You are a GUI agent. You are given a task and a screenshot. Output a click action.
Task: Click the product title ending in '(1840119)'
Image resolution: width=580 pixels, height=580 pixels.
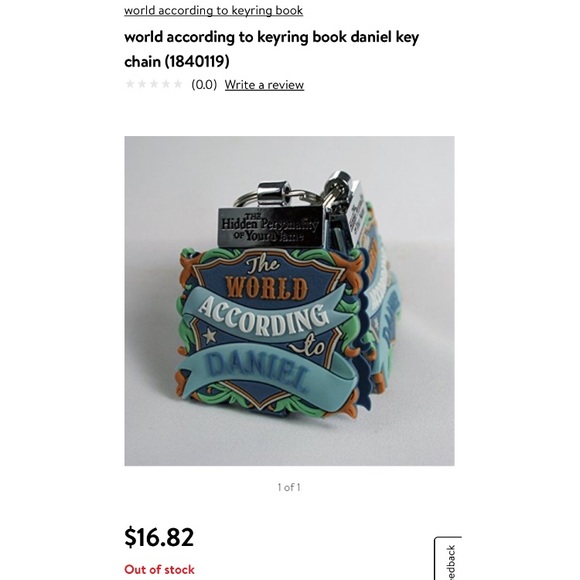(272, 49)
